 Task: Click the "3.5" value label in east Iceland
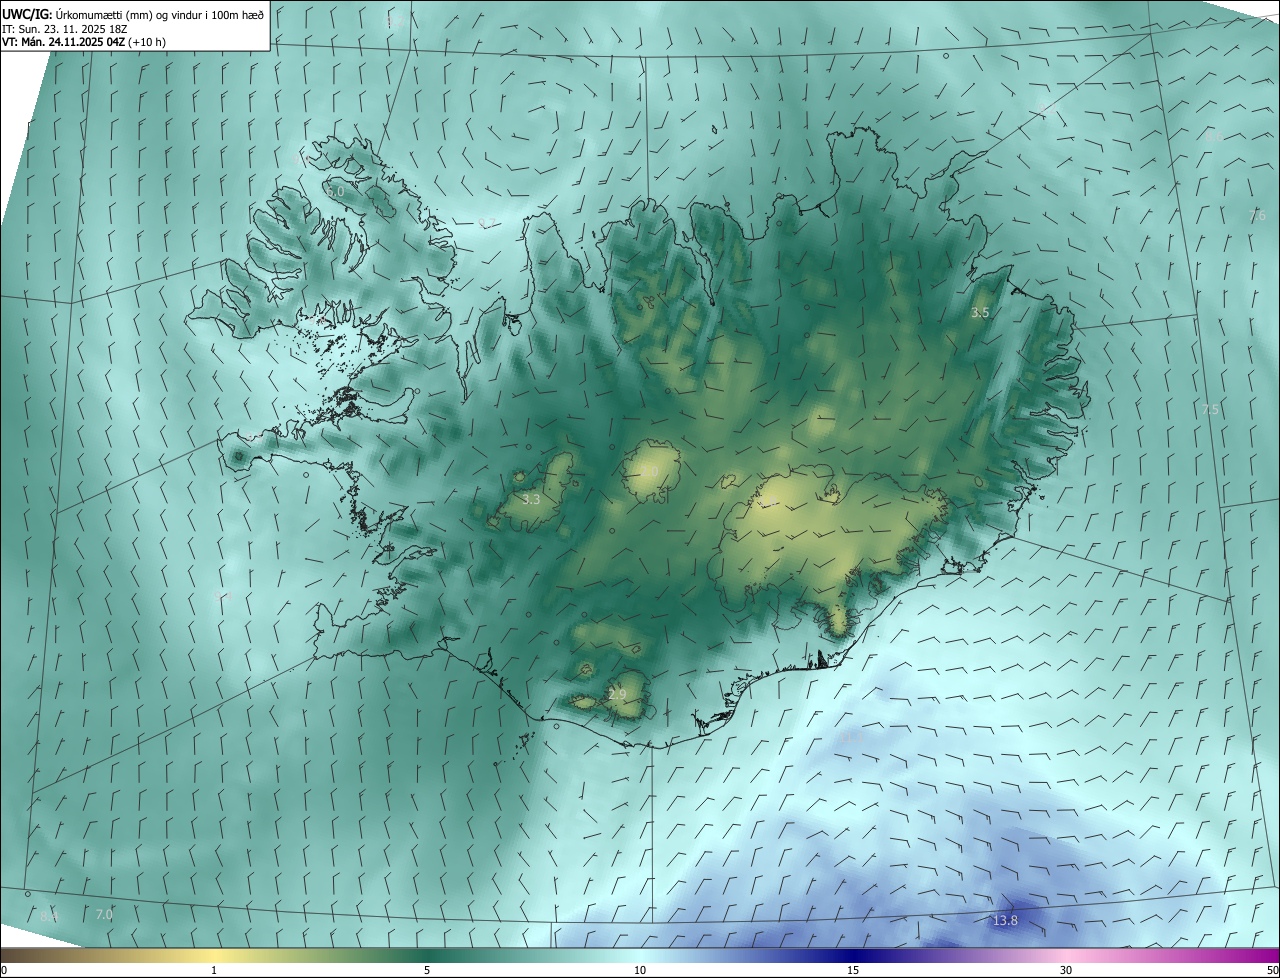point(980,313)
